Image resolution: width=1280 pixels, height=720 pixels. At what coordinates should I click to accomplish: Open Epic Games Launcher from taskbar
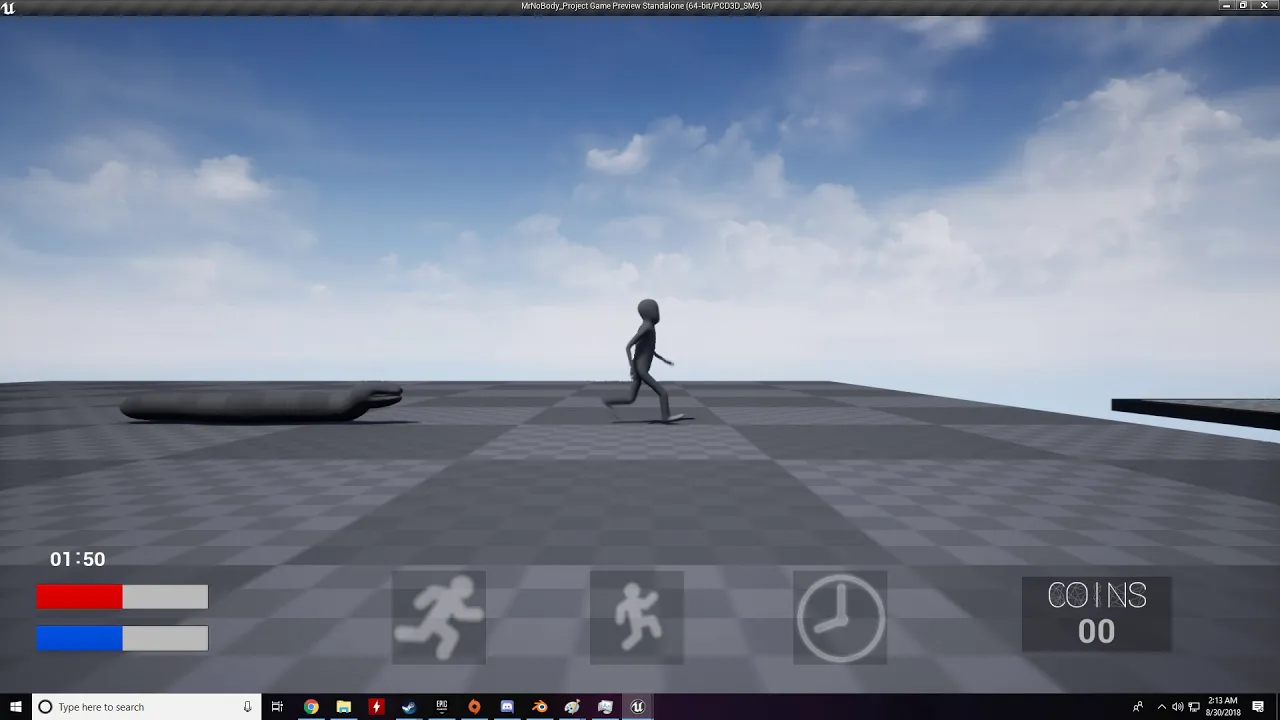[x=441, y=707]
